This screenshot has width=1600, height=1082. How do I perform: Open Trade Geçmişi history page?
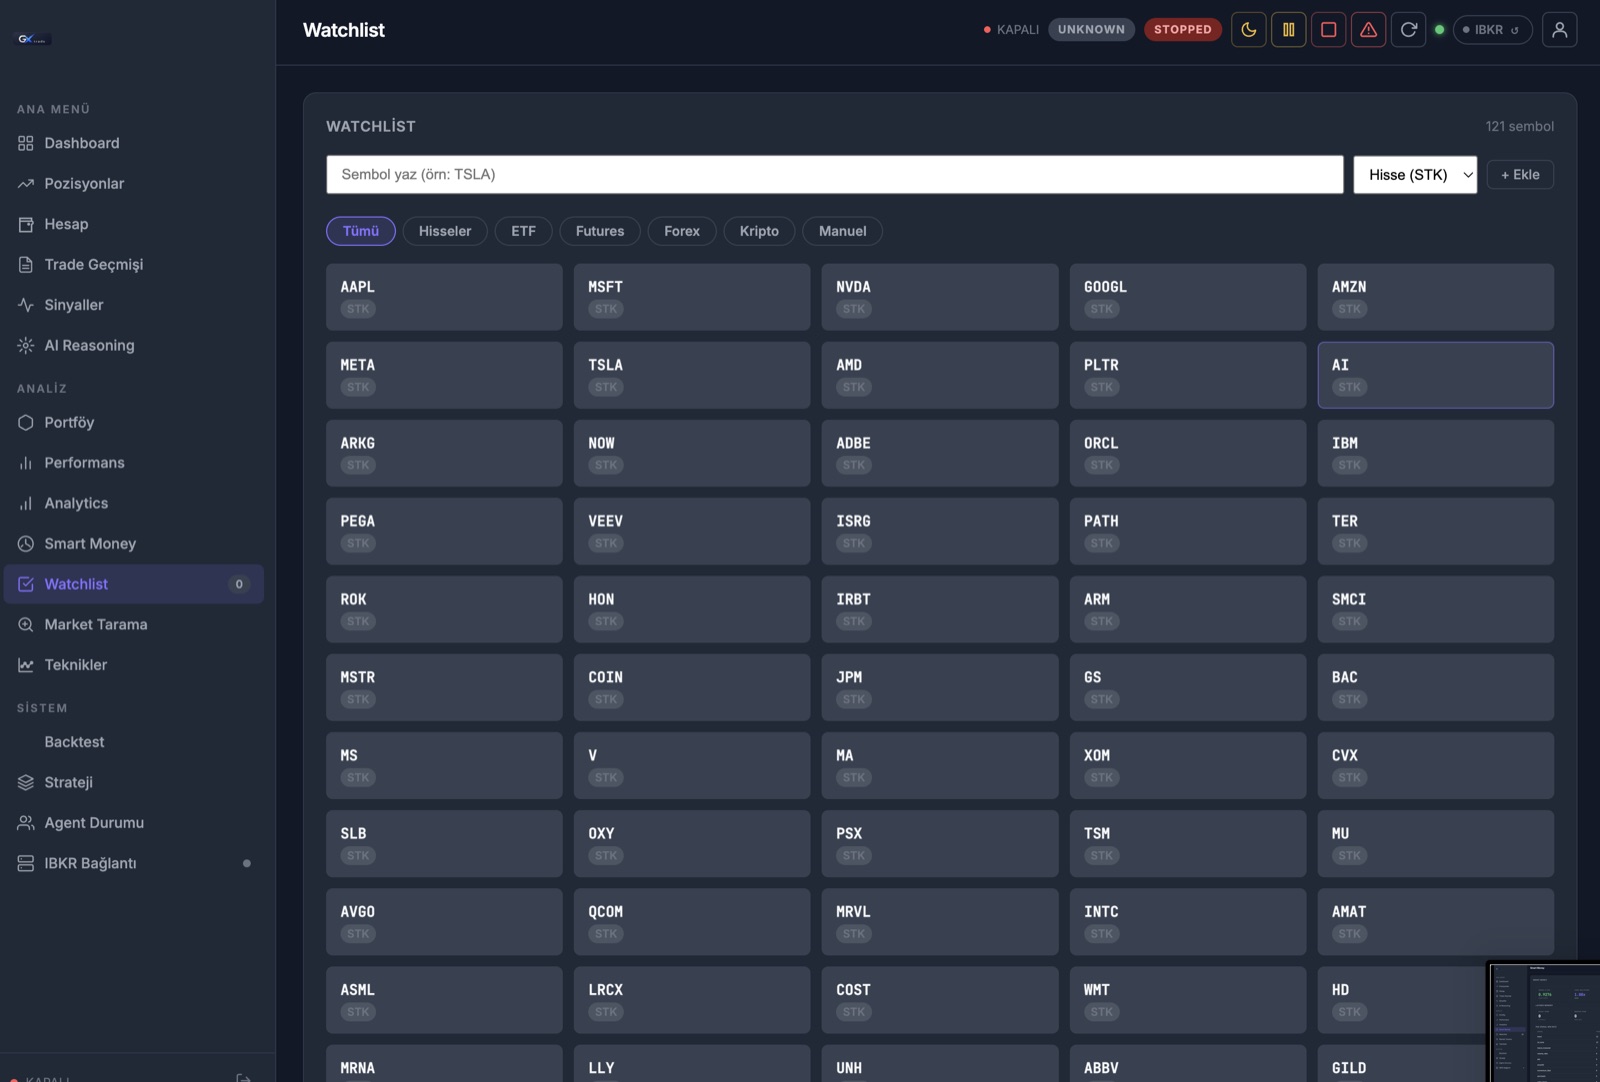pos(134,264)
